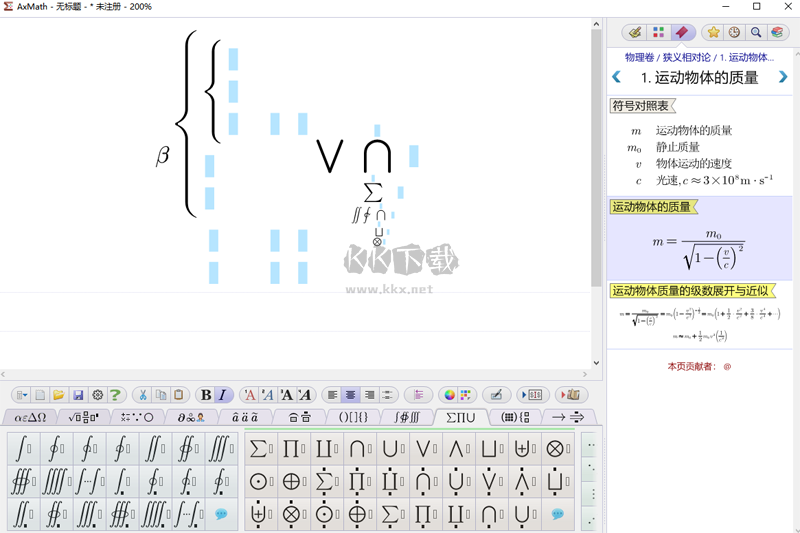Open the accents â ä ã tab
The height and width of the screenshot is (533, 800).
245,417
